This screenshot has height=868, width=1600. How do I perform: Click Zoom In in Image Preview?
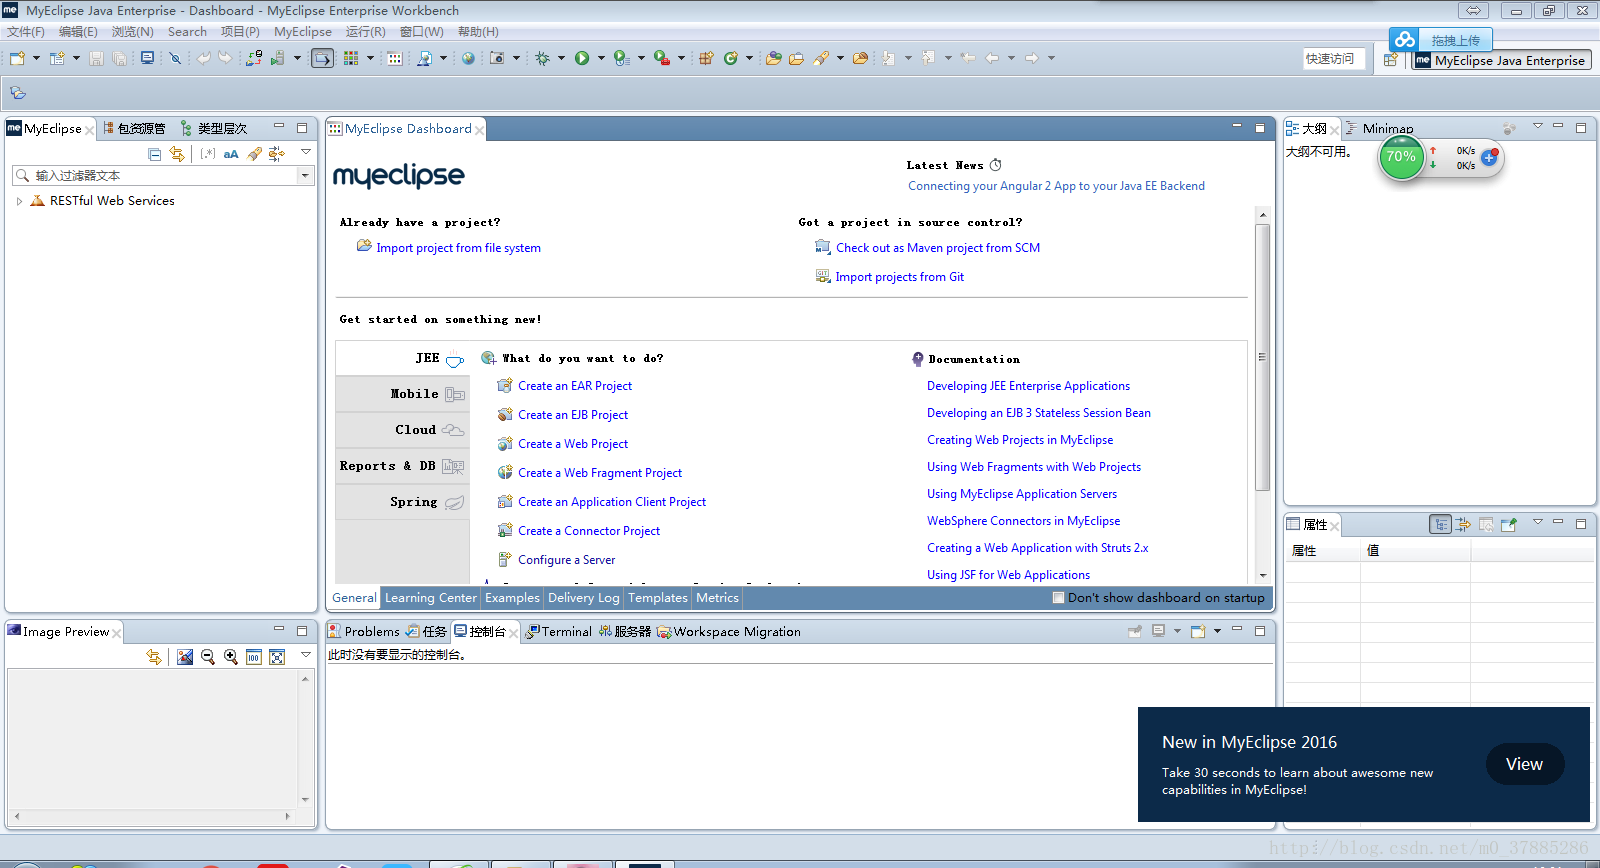[x=231, y=657]
